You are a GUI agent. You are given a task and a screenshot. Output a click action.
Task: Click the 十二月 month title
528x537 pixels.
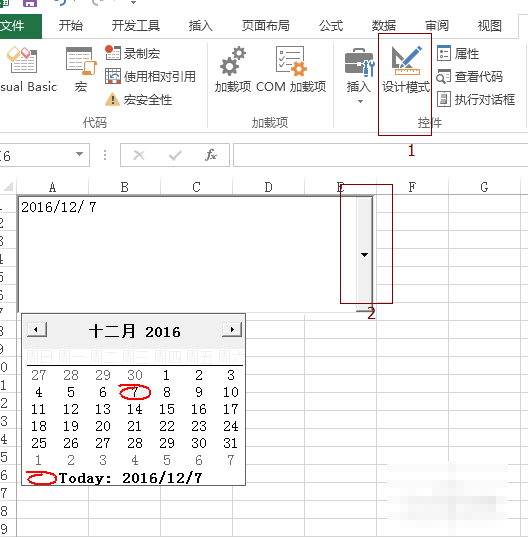click(112, 332)
